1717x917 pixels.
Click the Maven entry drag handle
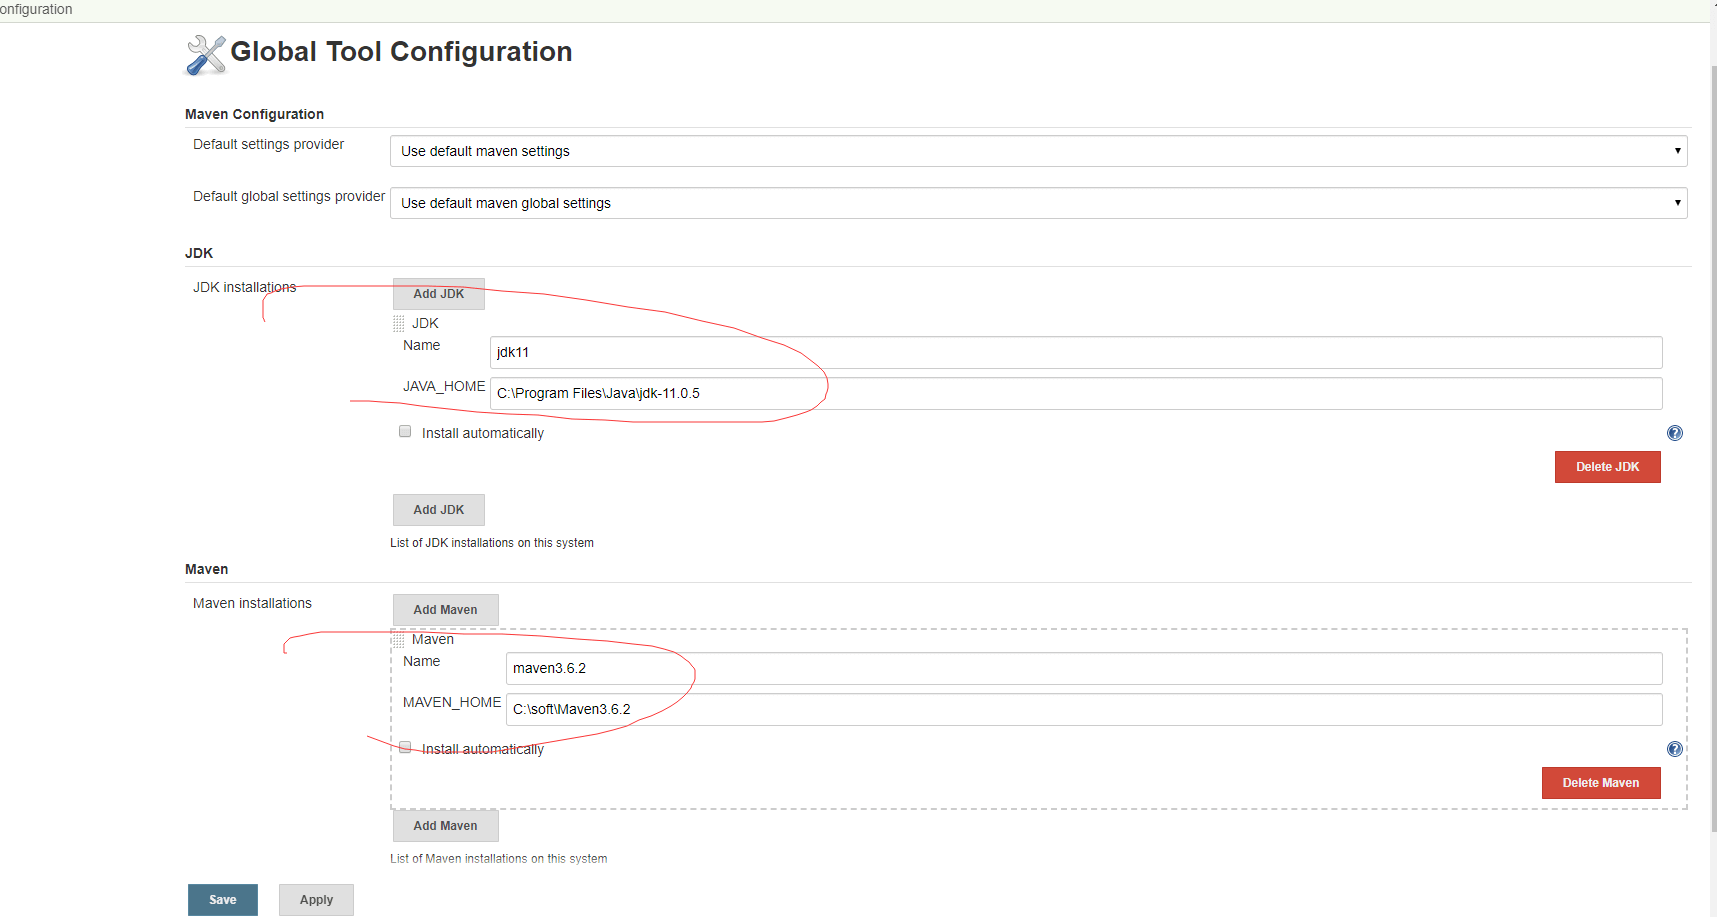(399, 640)
